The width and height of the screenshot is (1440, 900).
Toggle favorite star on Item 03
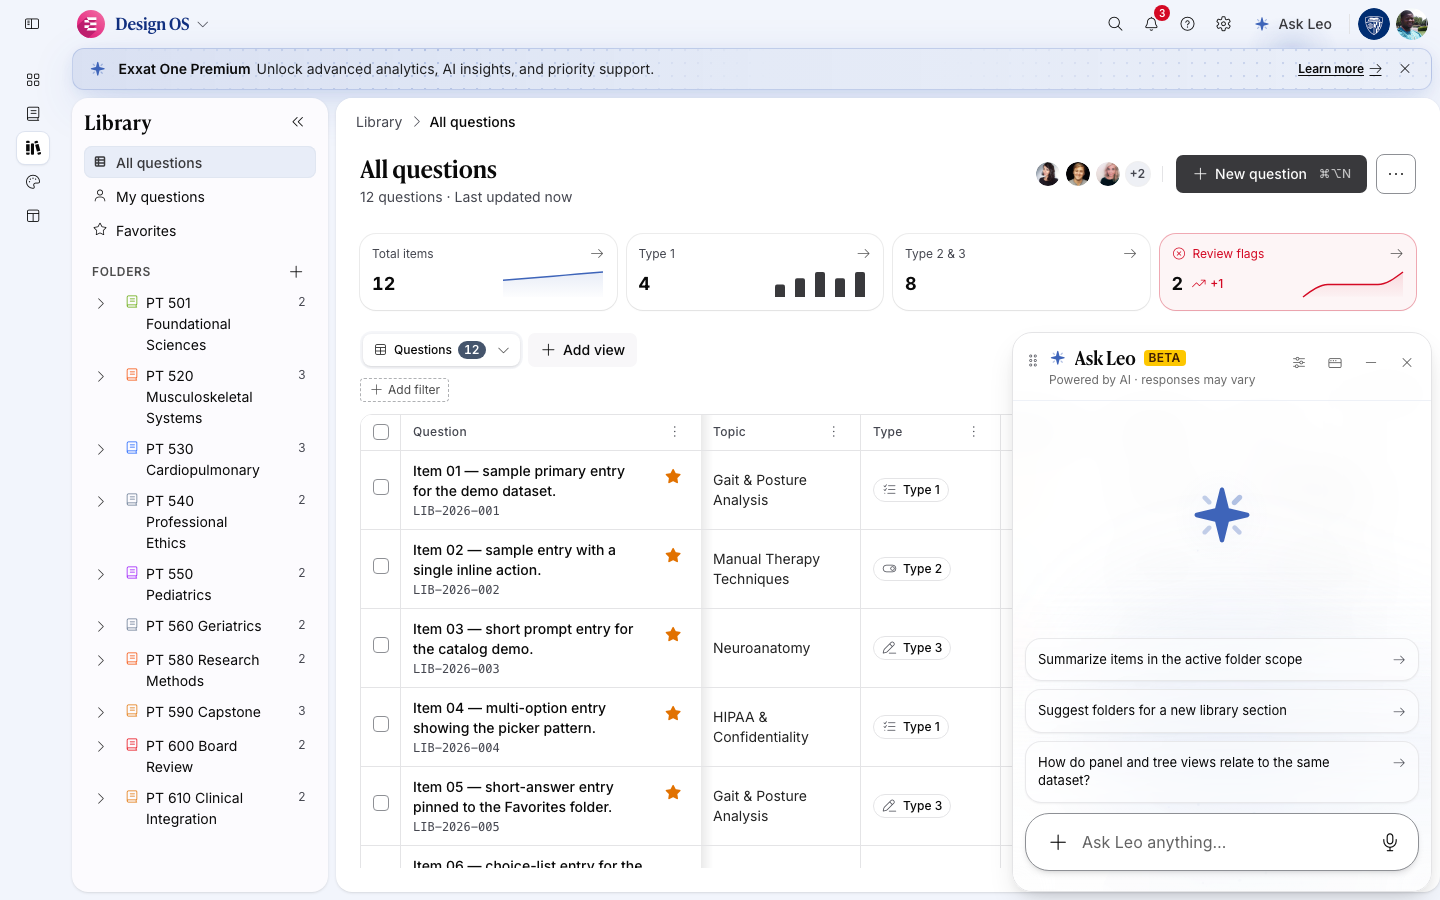click(x=673, y=634)
